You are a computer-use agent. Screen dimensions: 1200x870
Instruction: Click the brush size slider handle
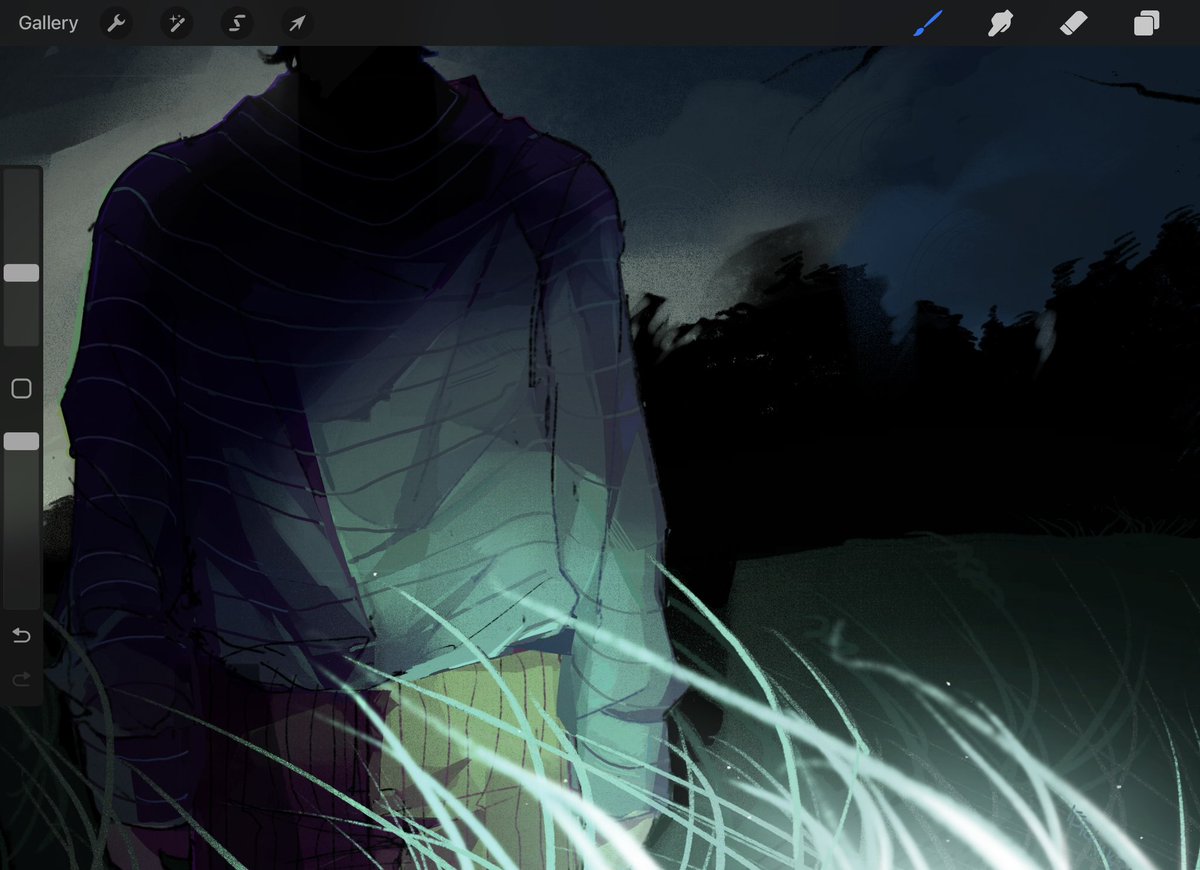21,273
